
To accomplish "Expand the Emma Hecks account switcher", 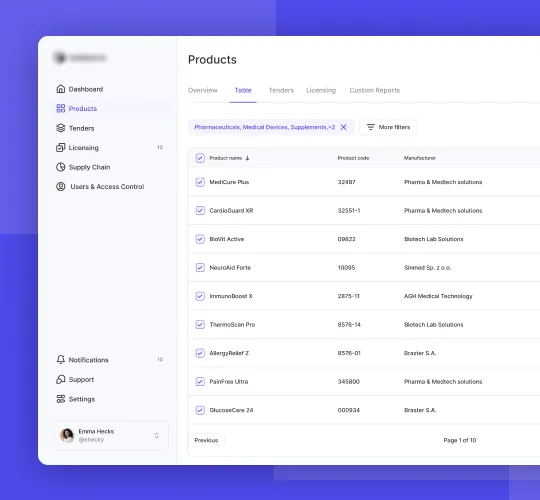I will [157, 435].
